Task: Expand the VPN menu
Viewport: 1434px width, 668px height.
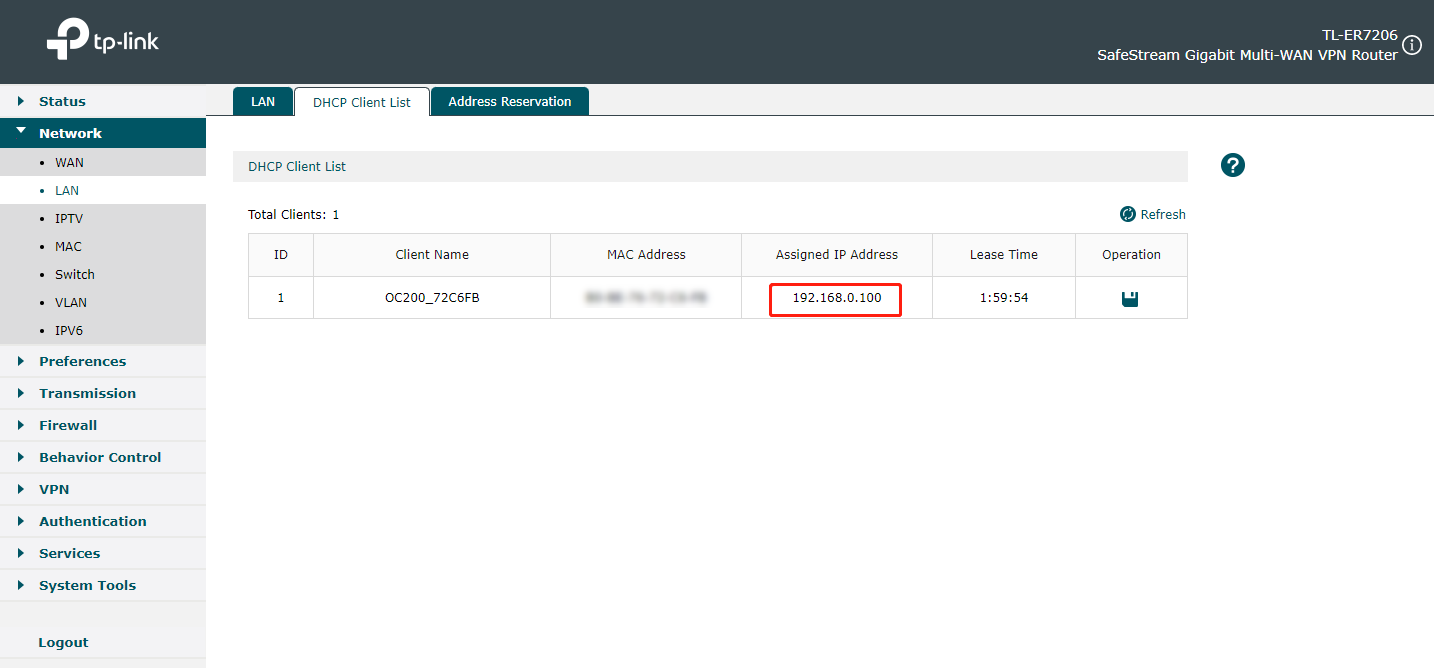Action: coord(53,489)
